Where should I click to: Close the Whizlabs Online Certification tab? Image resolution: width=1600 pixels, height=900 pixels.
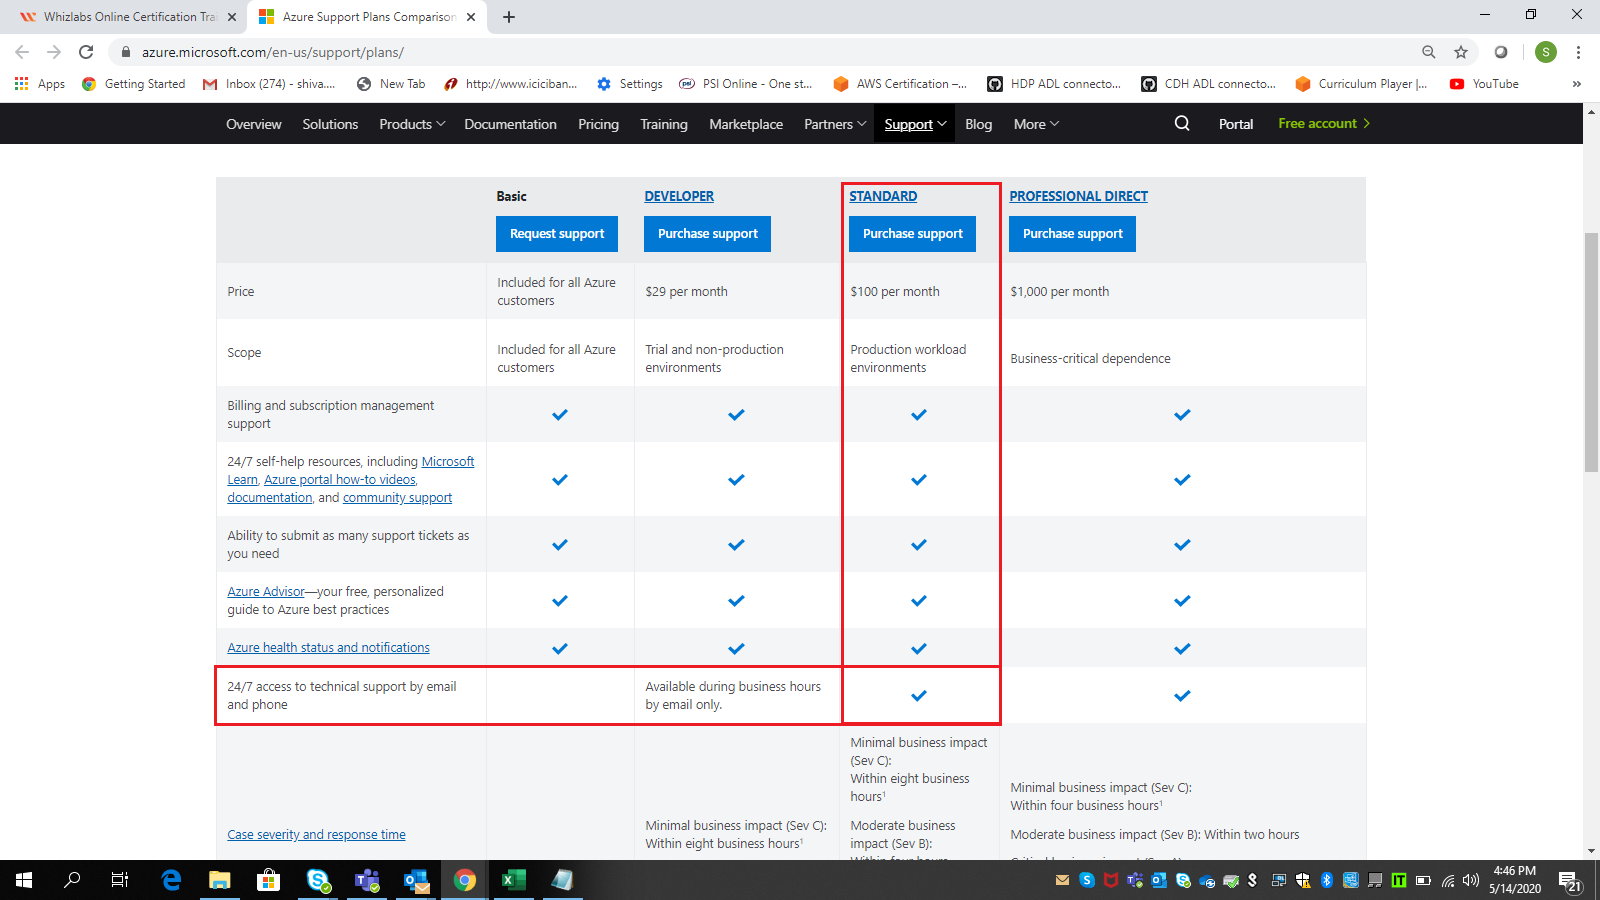tap(232, 17)
